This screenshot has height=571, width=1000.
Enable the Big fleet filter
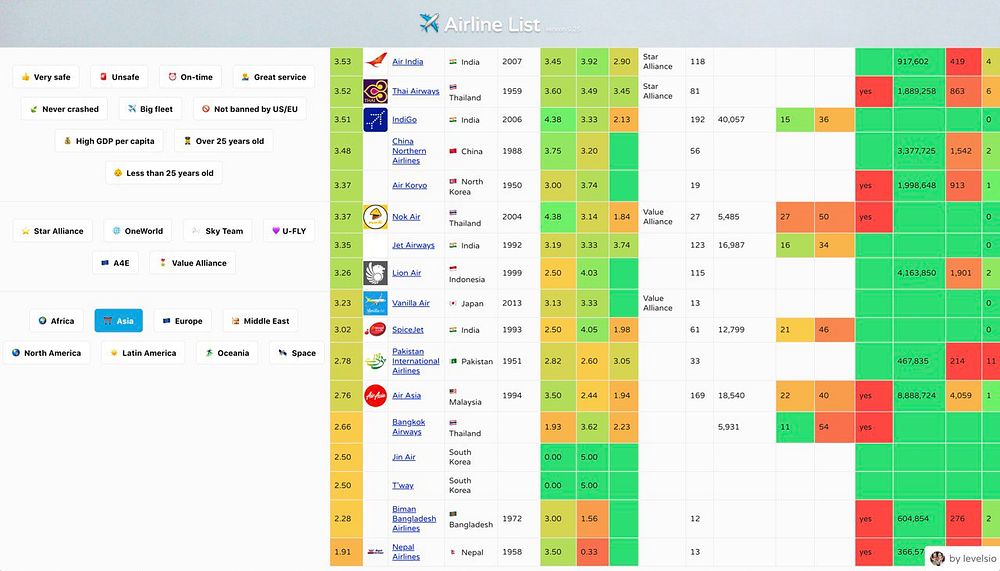point(150,108)
